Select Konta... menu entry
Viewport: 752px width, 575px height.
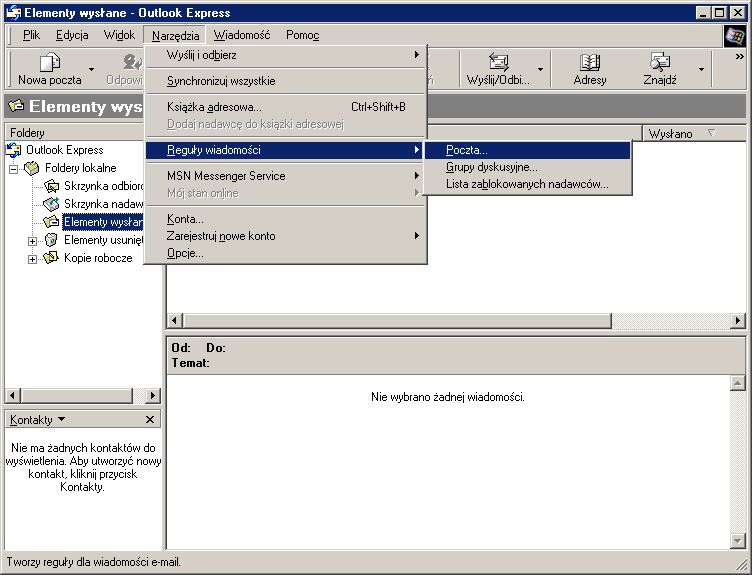pos(285,219)
